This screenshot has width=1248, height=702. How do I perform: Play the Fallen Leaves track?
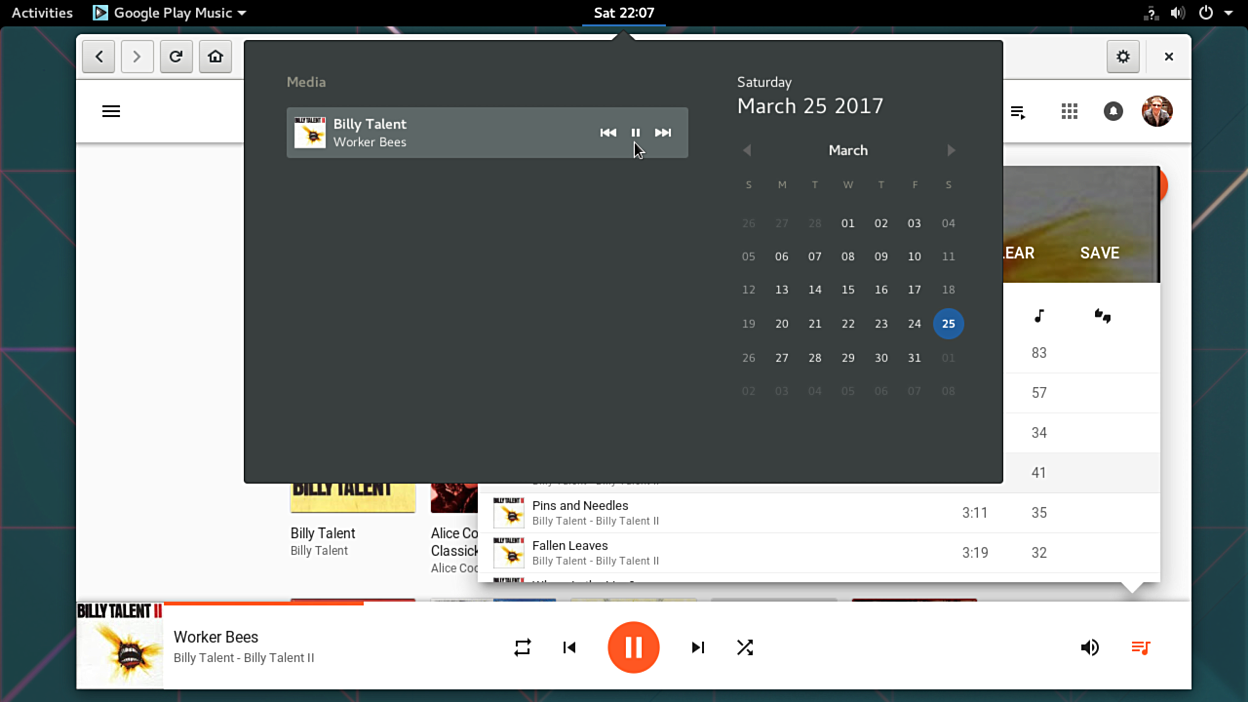[x=570, y=546]
